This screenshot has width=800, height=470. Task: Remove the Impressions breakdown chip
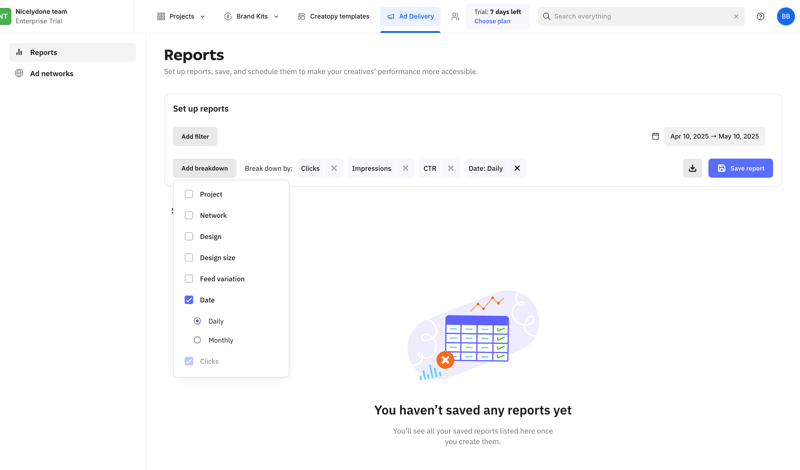(x=405, y=168)
